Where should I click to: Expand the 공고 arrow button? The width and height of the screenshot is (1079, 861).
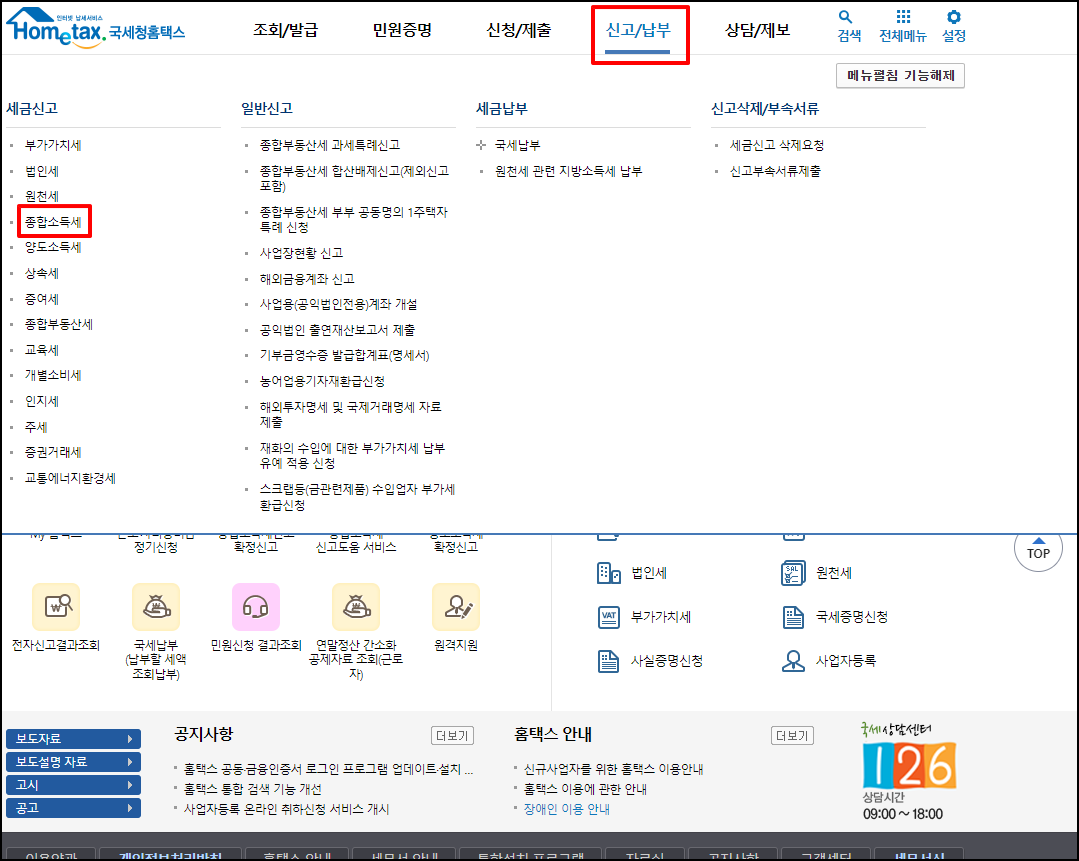74,808
